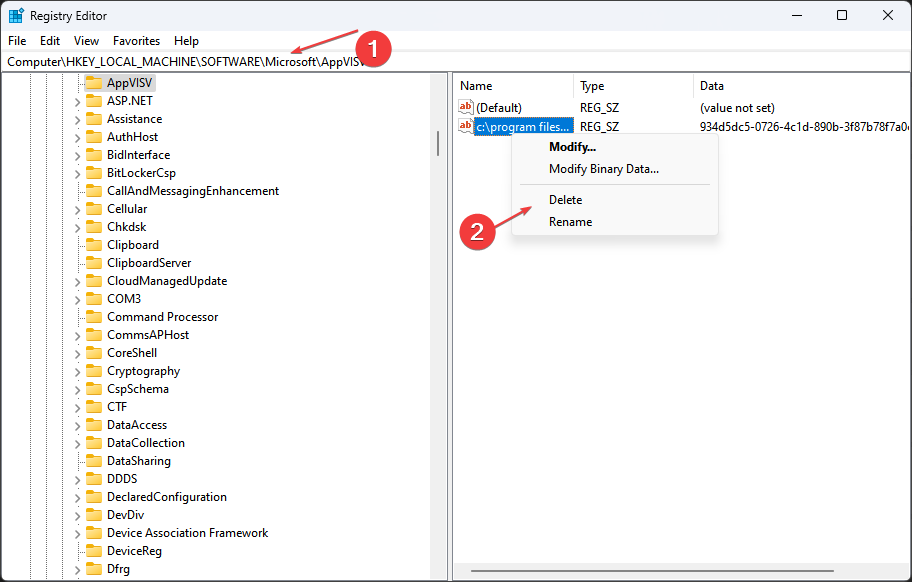This screenshot has width=912, height=582.
Task: Open the Edit menu
Action: 50,41
